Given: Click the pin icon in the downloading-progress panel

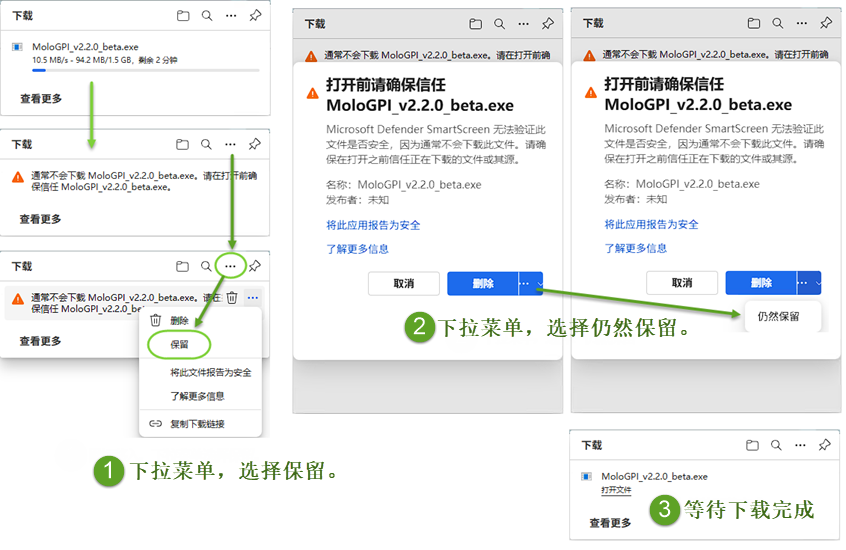Looking at the screenshot, I should pyautogui.click(x=255, y=16).
